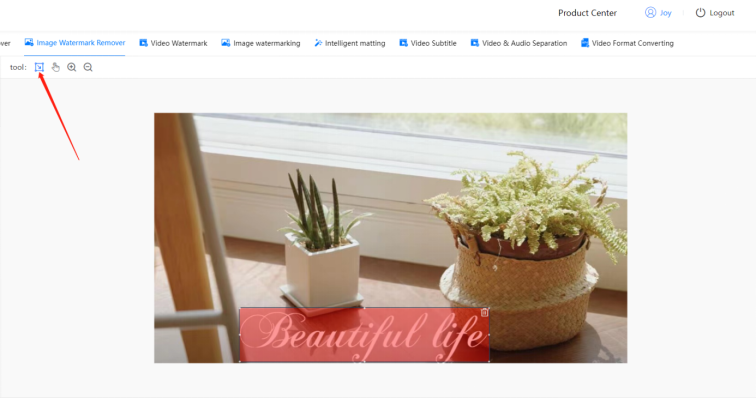This screenshot has width=756, height=398.
Task: Click the Image watermarking tab icon
Action: [x=226, y=43]
